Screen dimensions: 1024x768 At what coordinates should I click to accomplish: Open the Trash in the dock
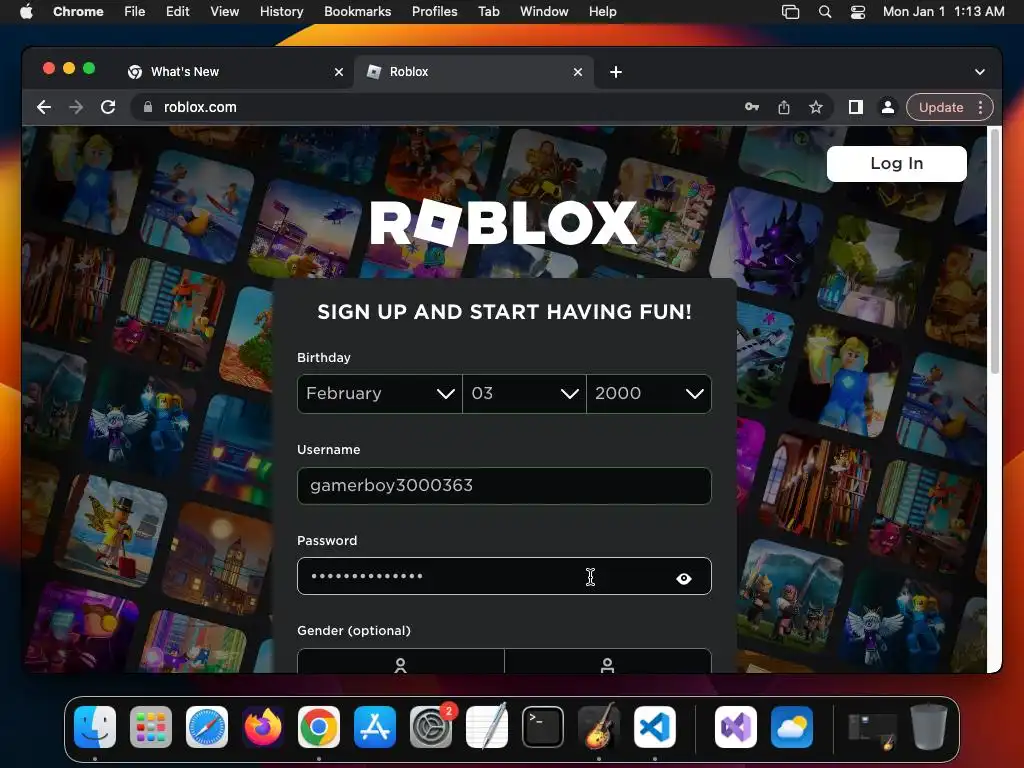tap(929, 727)
